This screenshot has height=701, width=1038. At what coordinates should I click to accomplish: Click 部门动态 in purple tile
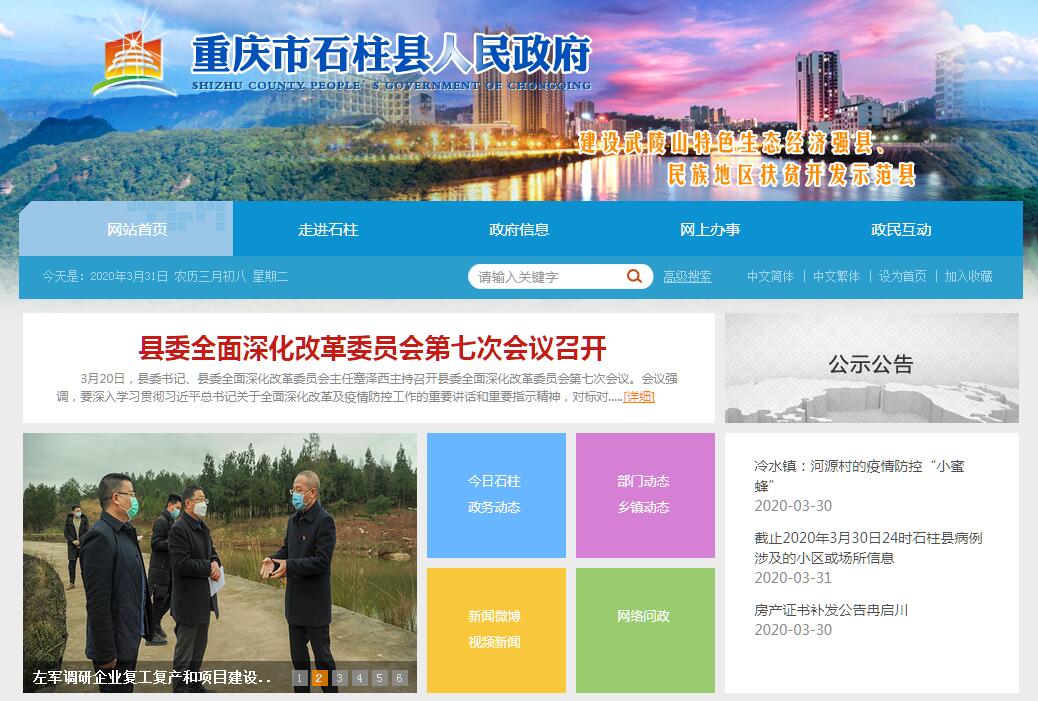(643, 481)
